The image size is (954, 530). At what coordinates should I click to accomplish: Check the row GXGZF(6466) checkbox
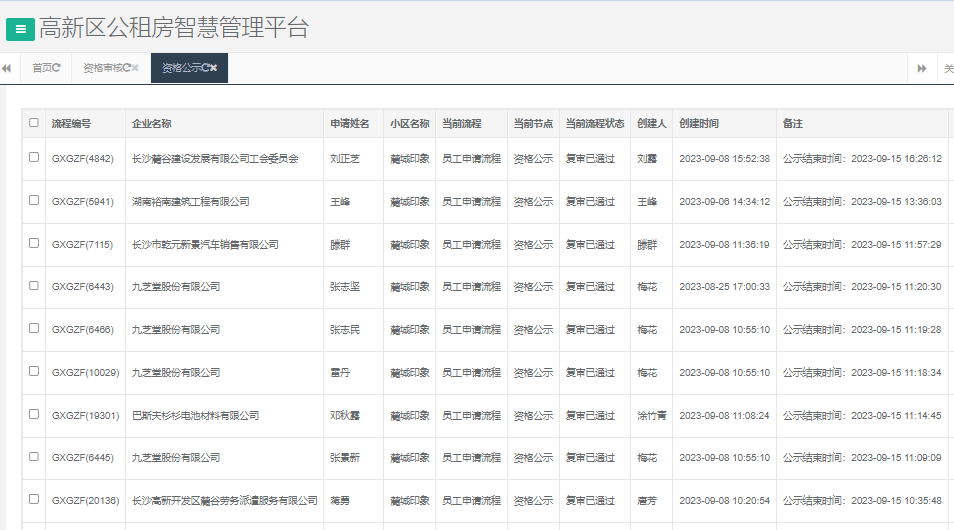pyautogui.click(x=34, y=328)
